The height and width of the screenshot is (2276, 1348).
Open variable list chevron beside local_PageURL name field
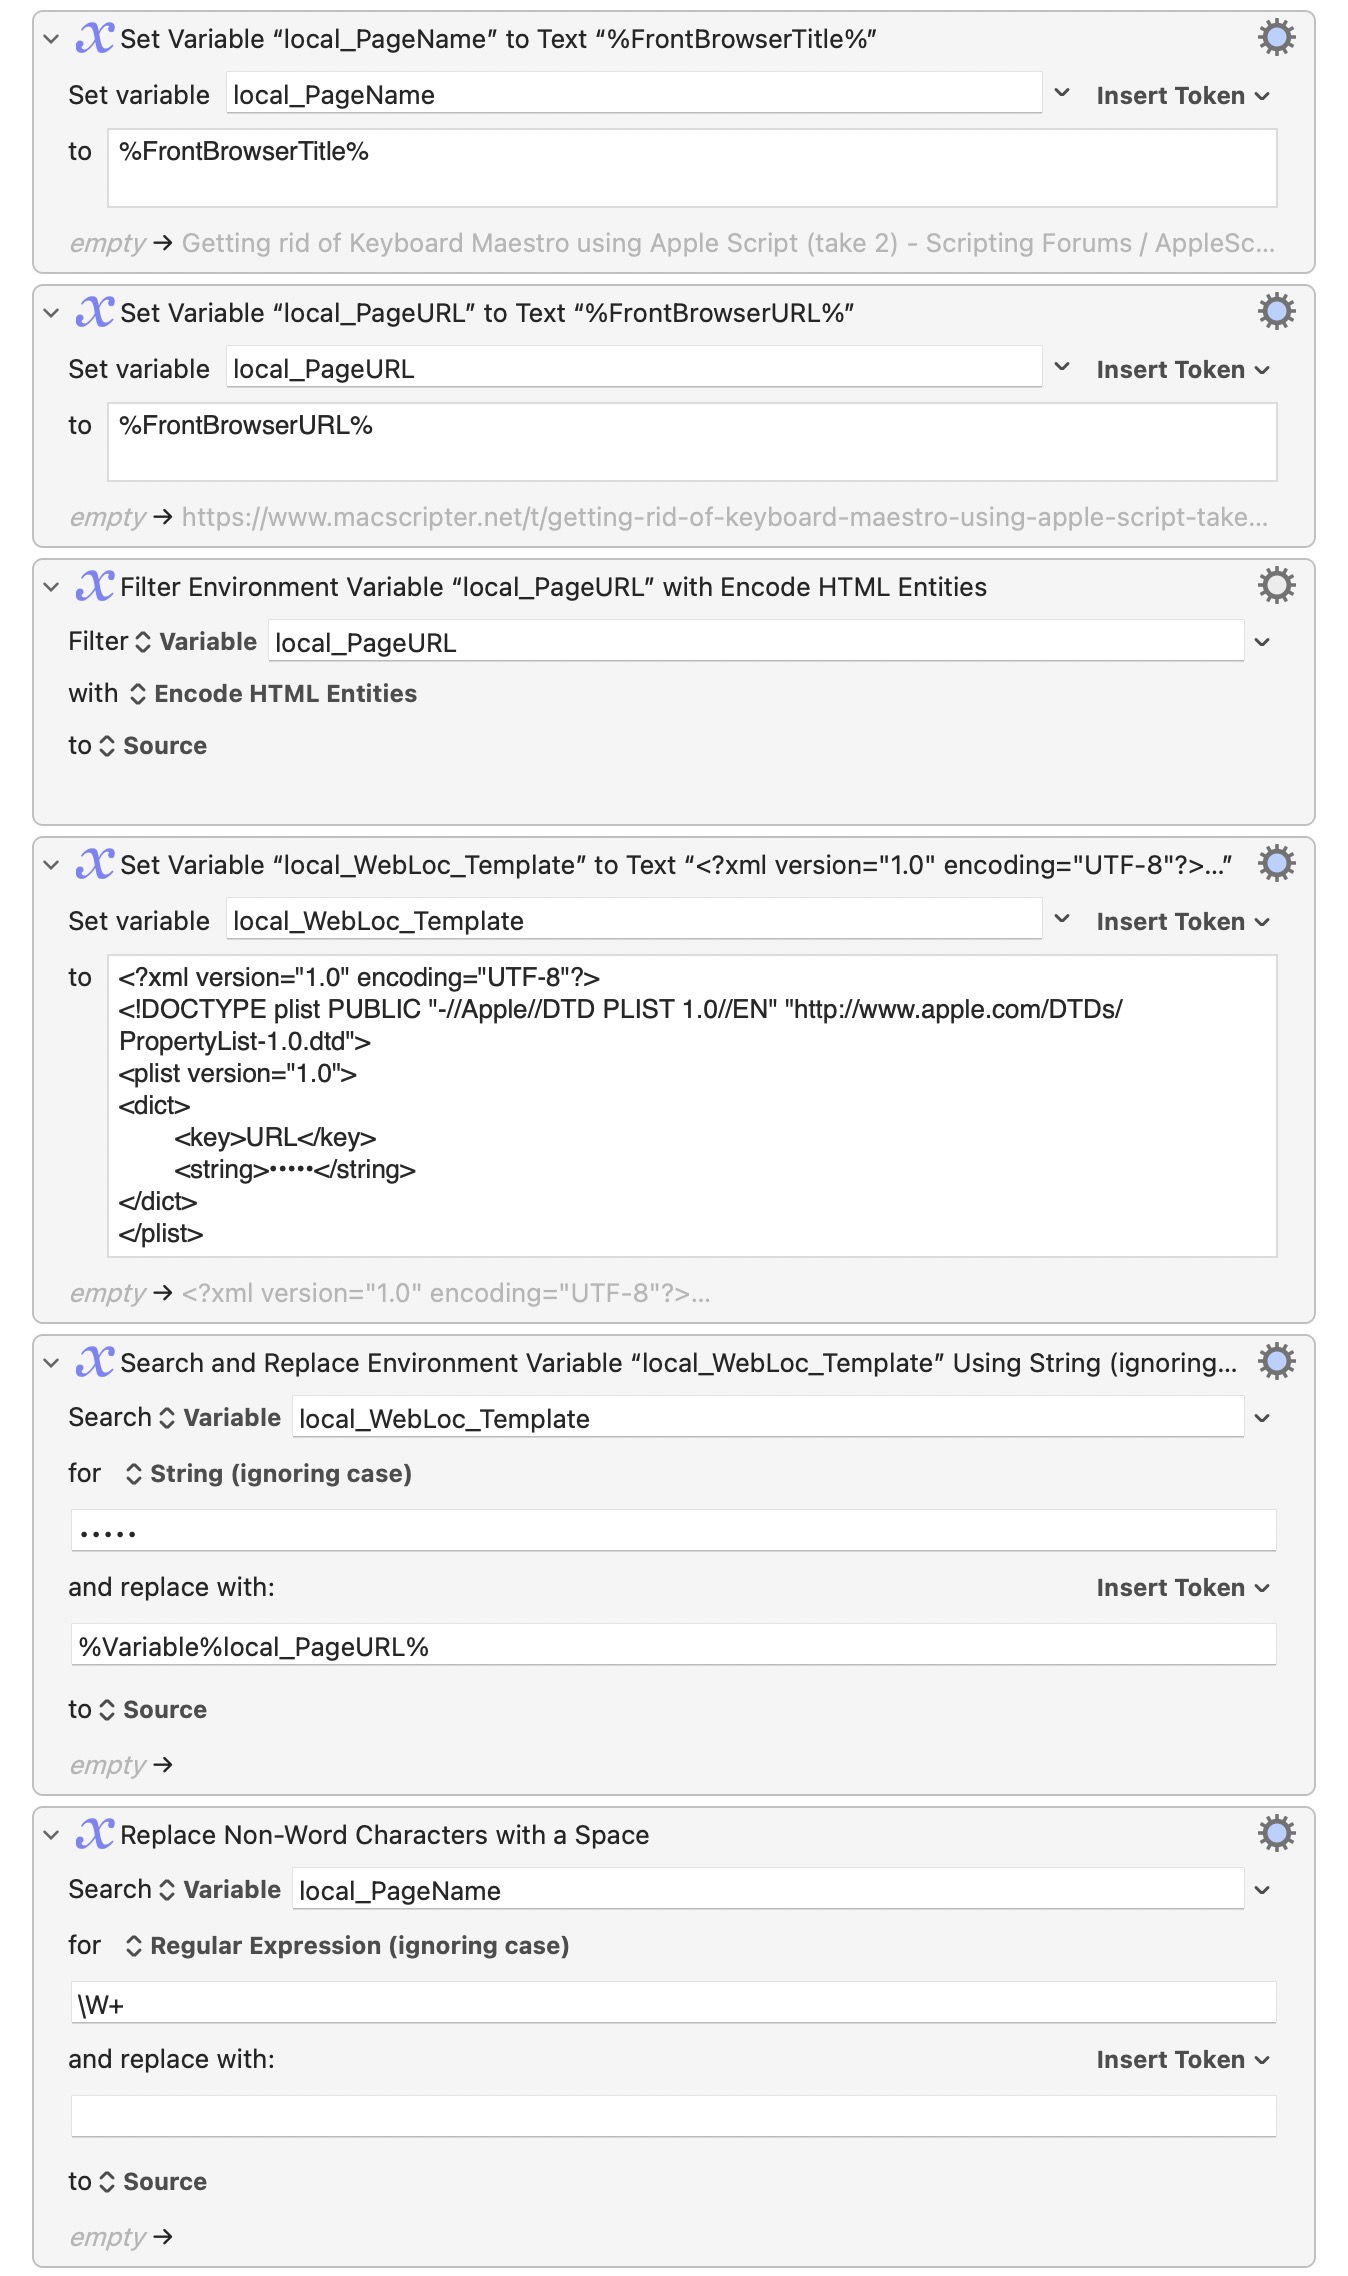[1062, 368]
